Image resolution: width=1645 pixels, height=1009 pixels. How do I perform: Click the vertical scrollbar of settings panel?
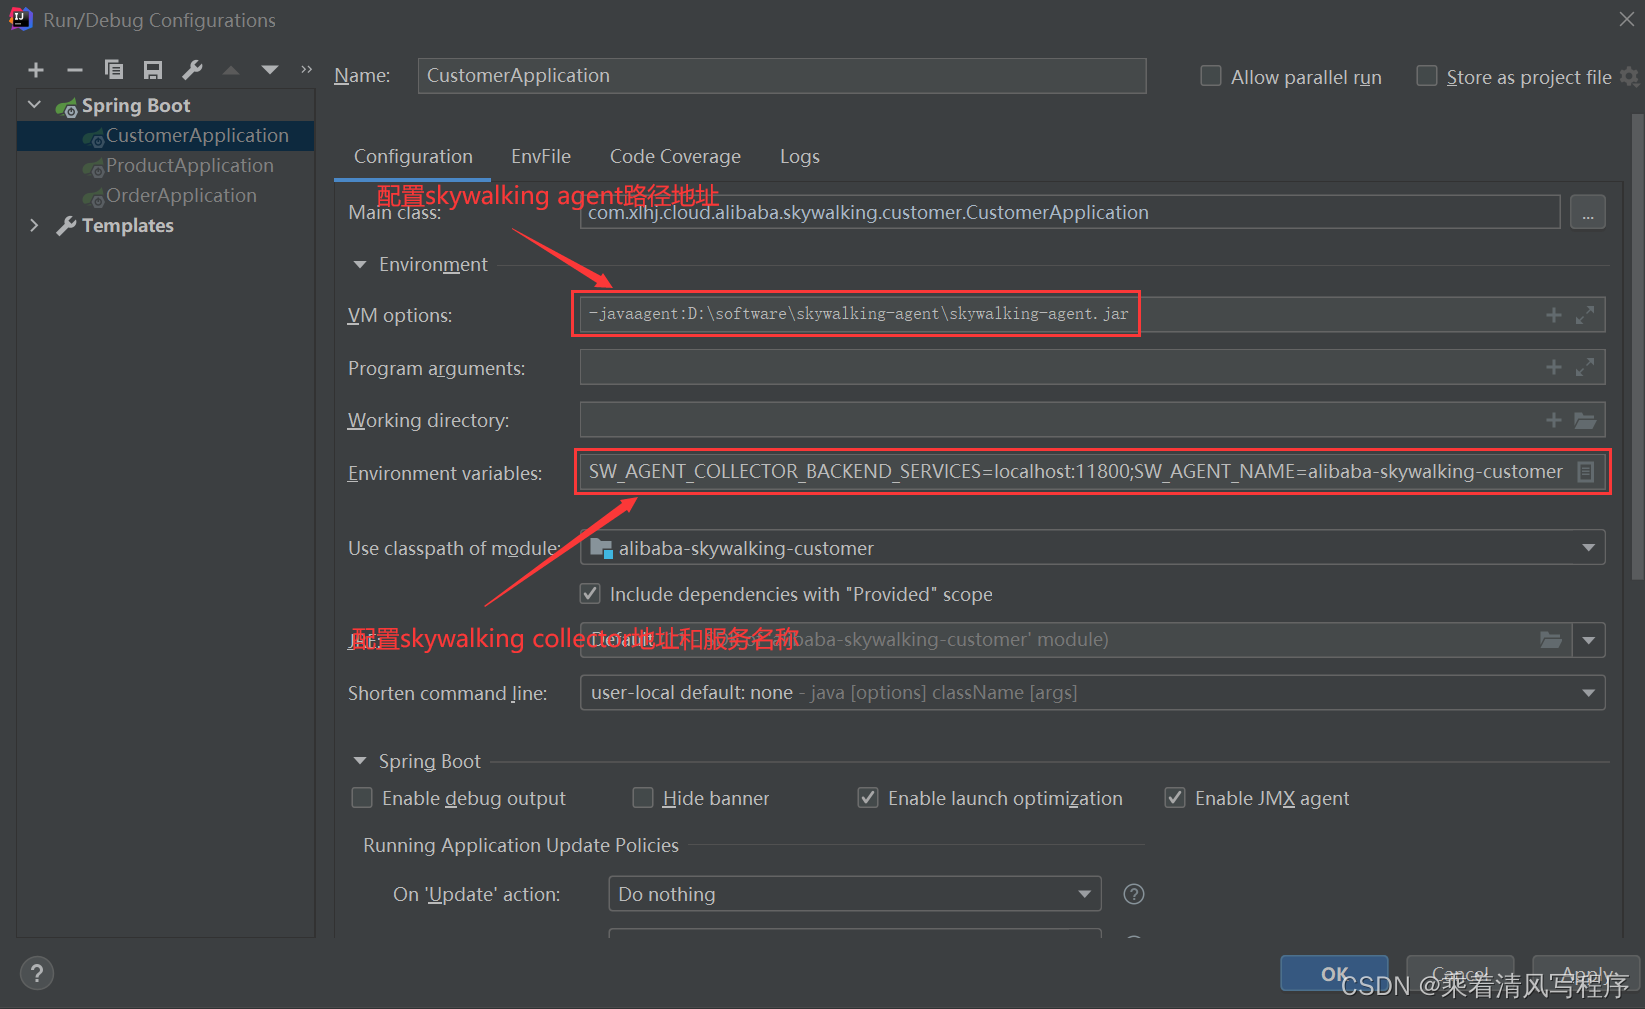pos(1637,345)
